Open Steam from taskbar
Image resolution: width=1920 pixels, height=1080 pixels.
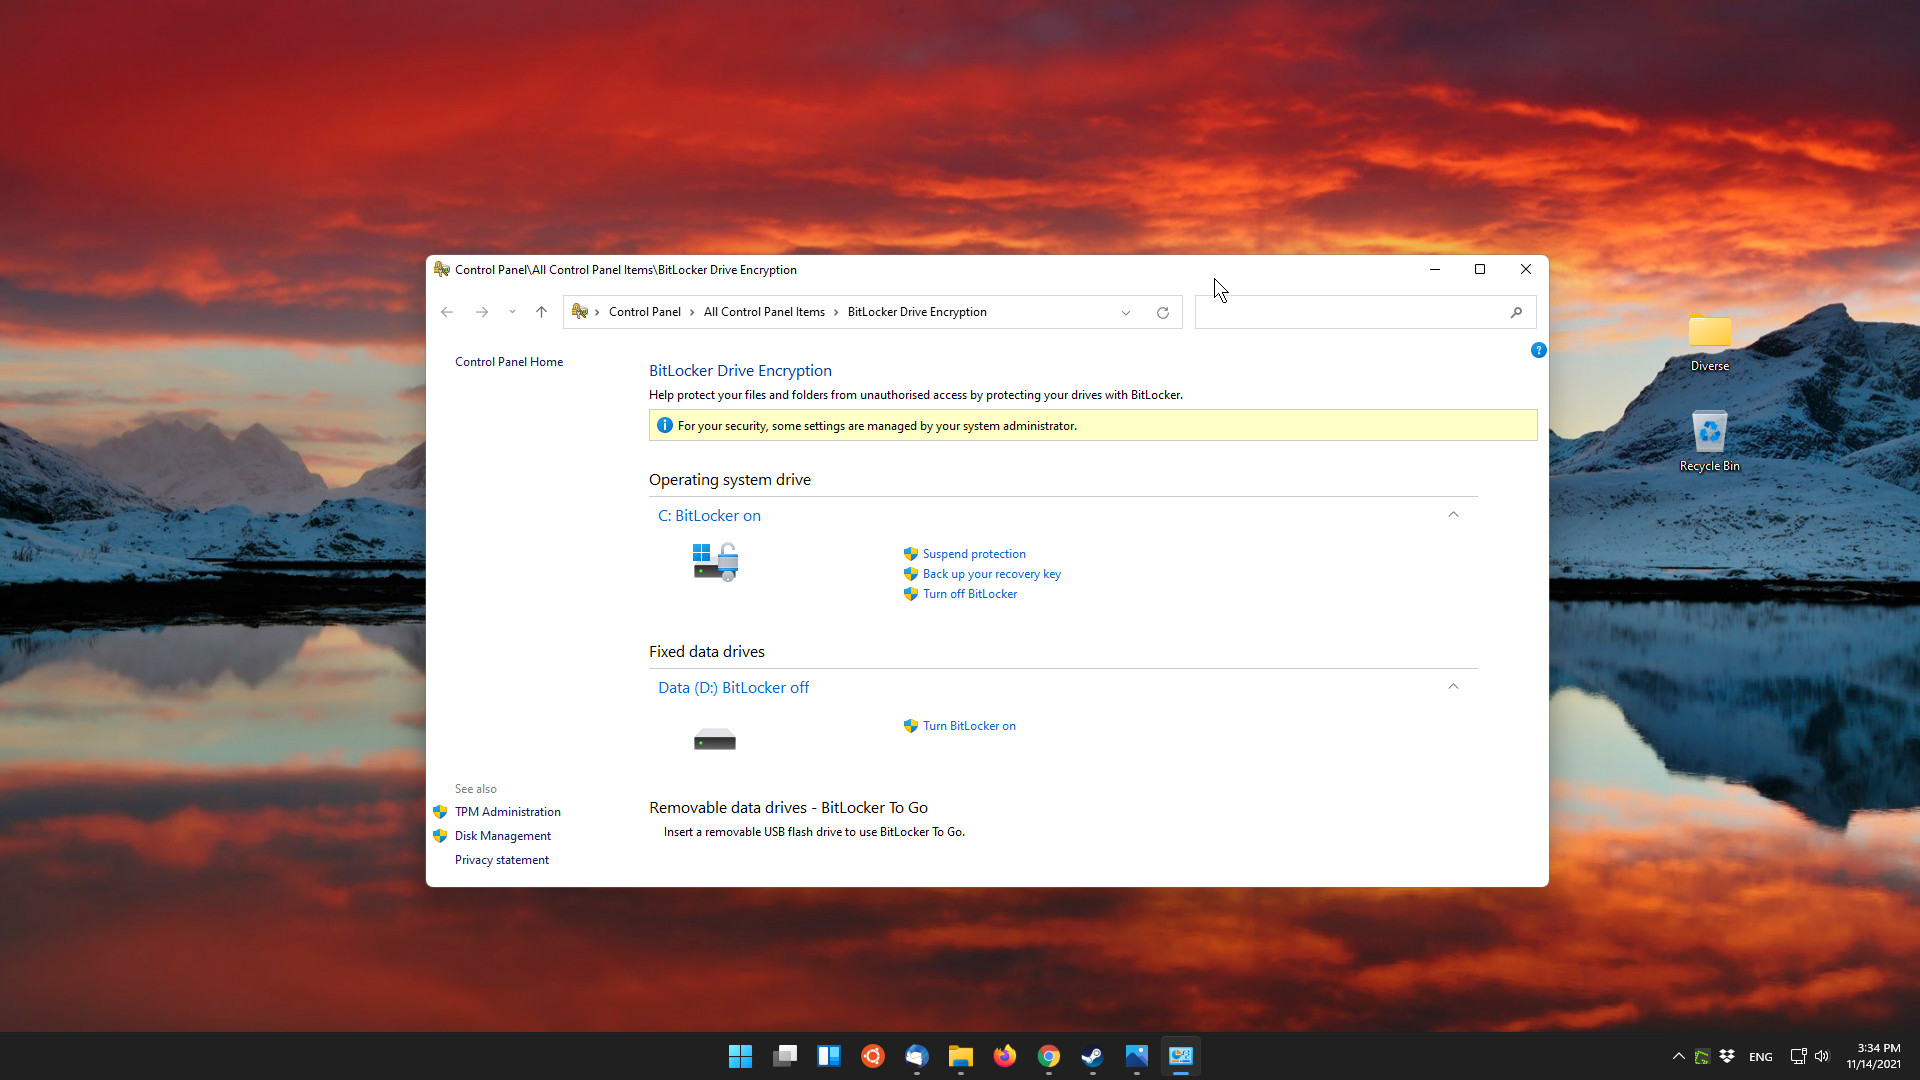pyautogui.click(x=1093, y=1056)
